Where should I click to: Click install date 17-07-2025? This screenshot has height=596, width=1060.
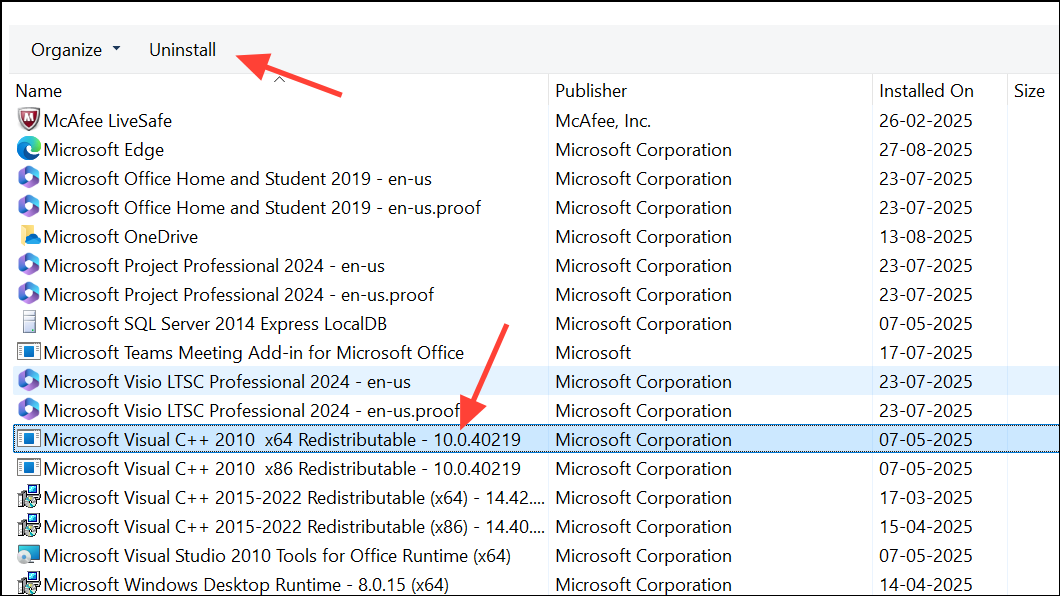(x=925, y=353)
